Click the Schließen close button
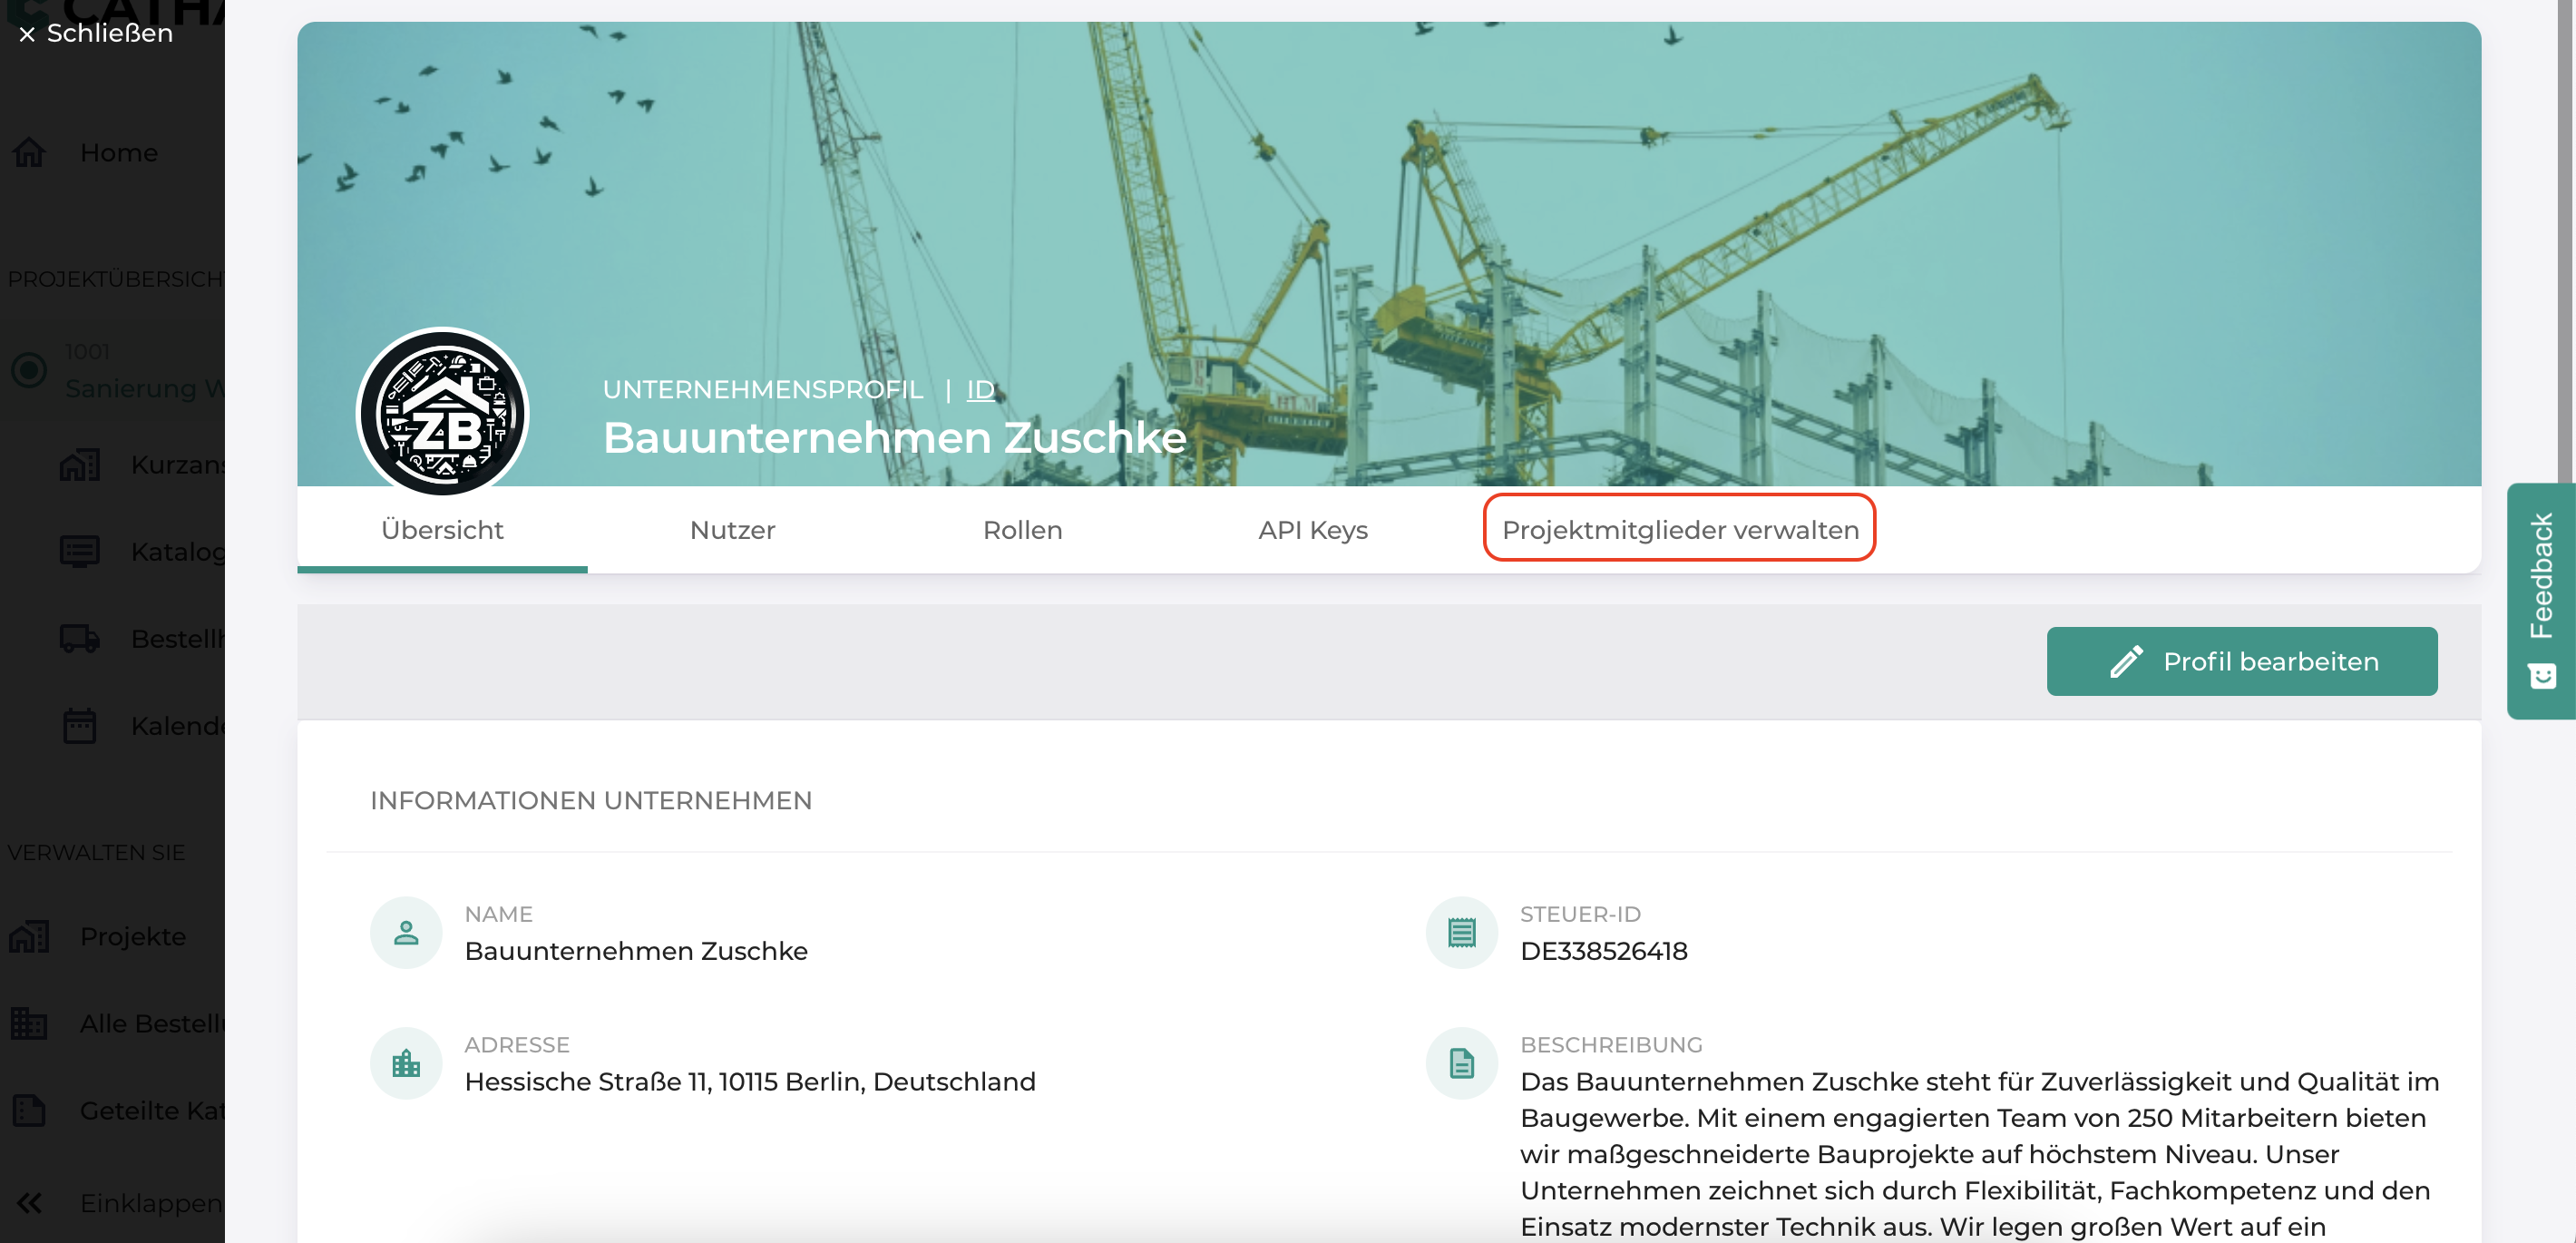 [x=96, y=33]
